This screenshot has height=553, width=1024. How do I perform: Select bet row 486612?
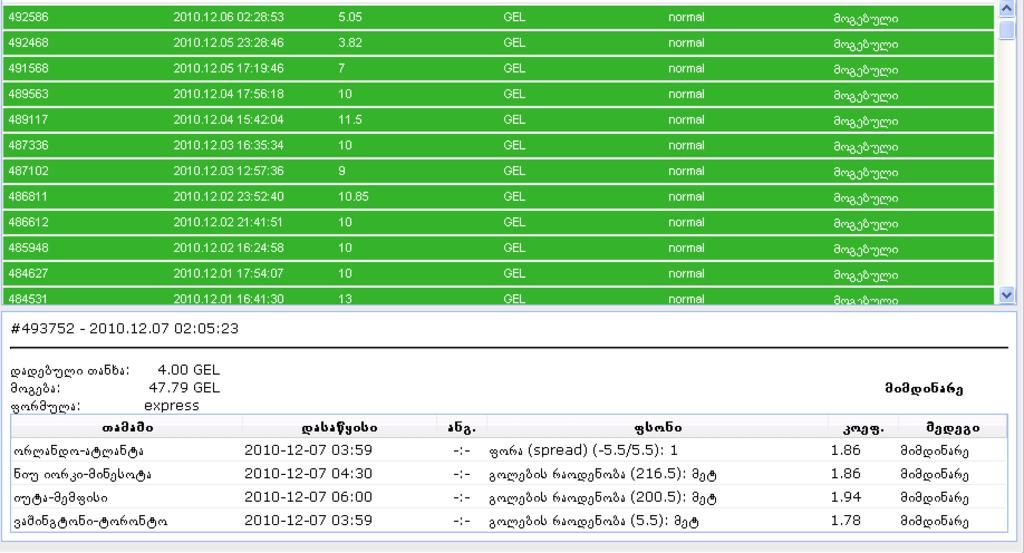click(498, 223)
